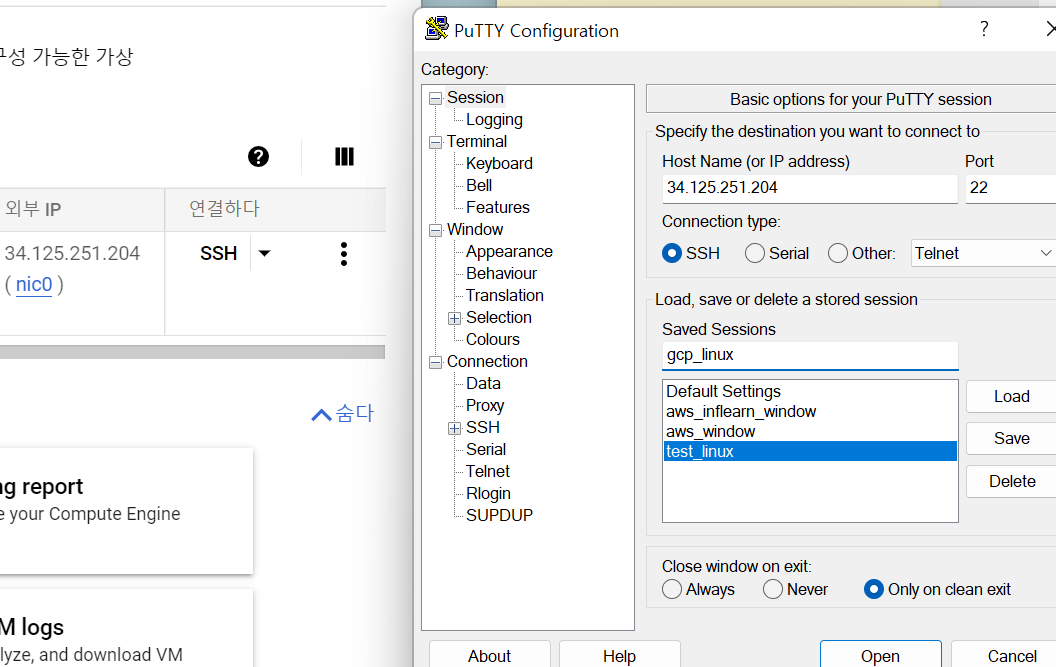Select Telnet category in tree
This screenshot has width=1056, height=667.
(x=488, y=472)
